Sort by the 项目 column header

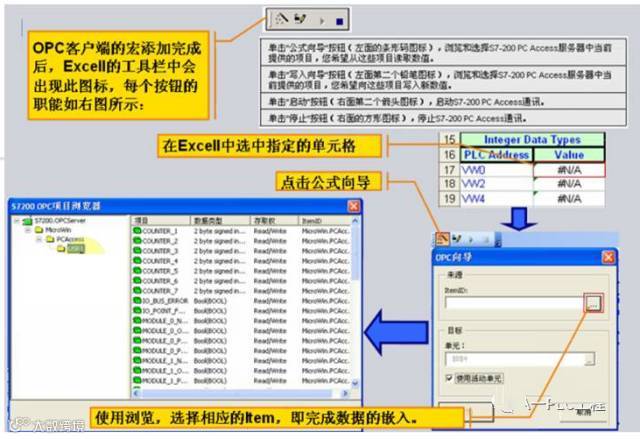tap(160, 221)
